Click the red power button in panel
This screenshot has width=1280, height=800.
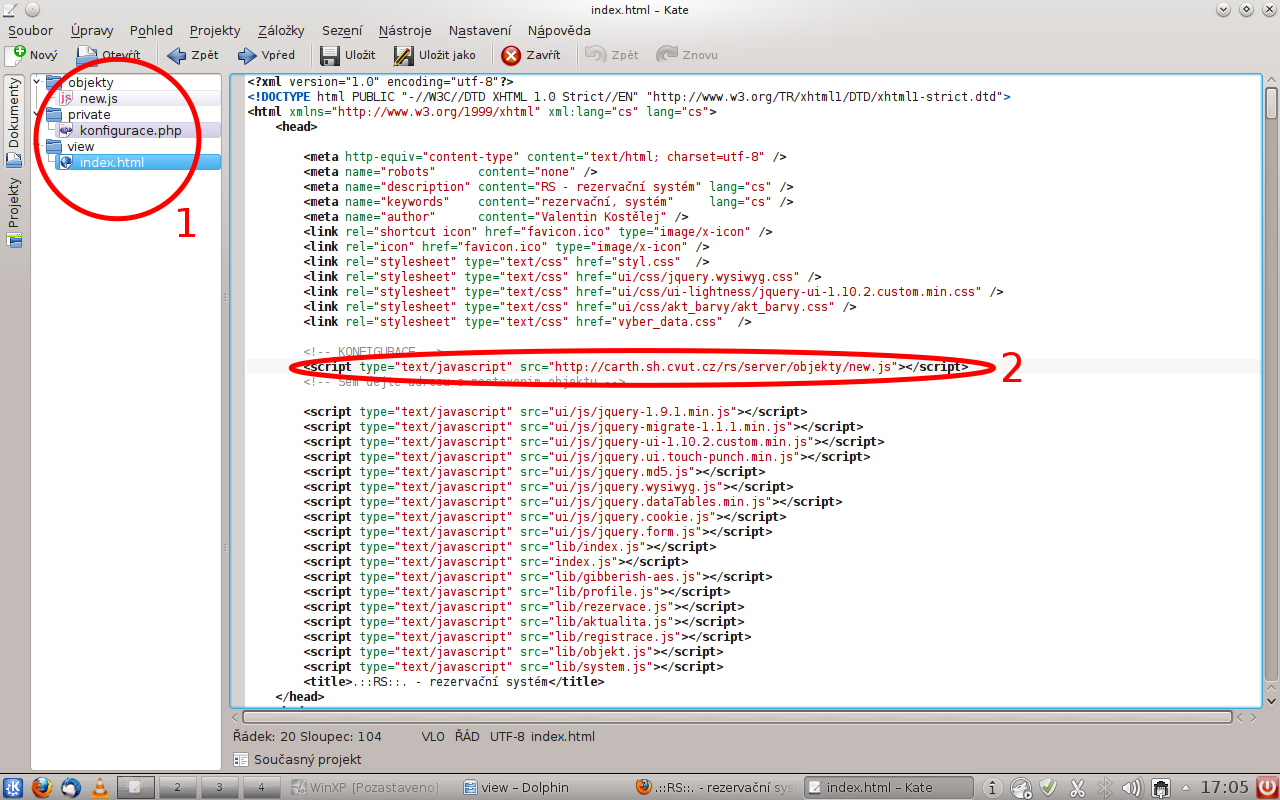click(x=1266, y=787)
